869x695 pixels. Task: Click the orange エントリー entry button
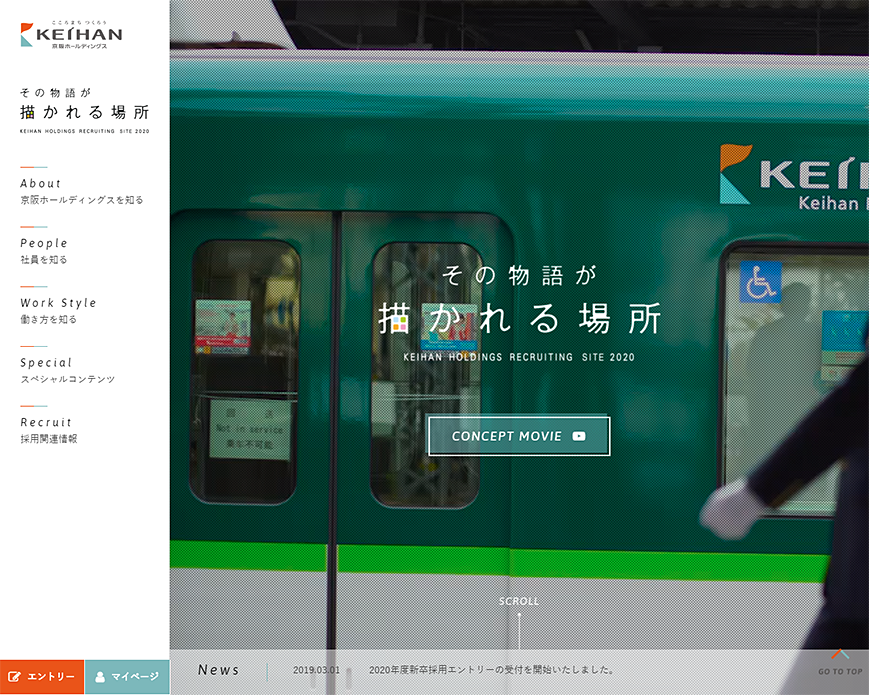(x=41, y=676)
